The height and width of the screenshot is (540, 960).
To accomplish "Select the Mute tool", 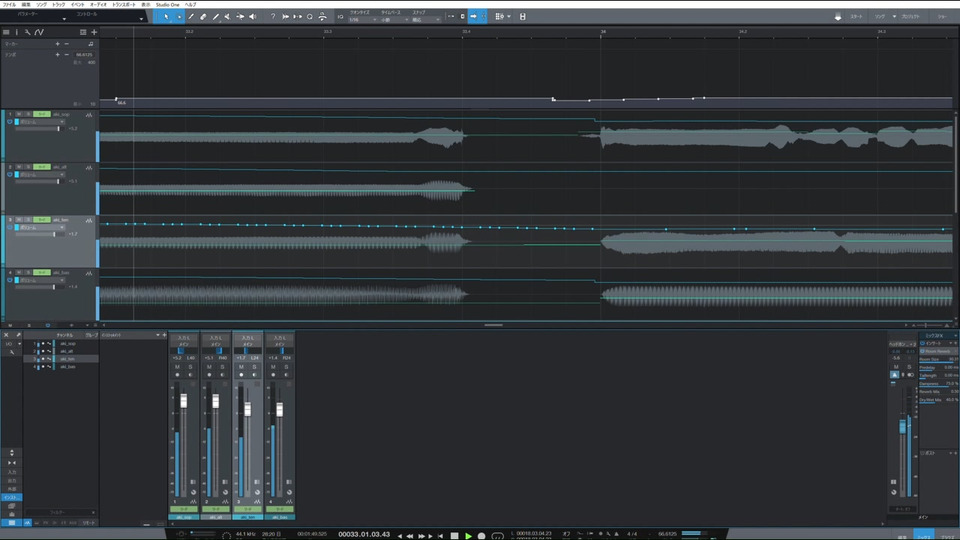I will coord(227,17).
